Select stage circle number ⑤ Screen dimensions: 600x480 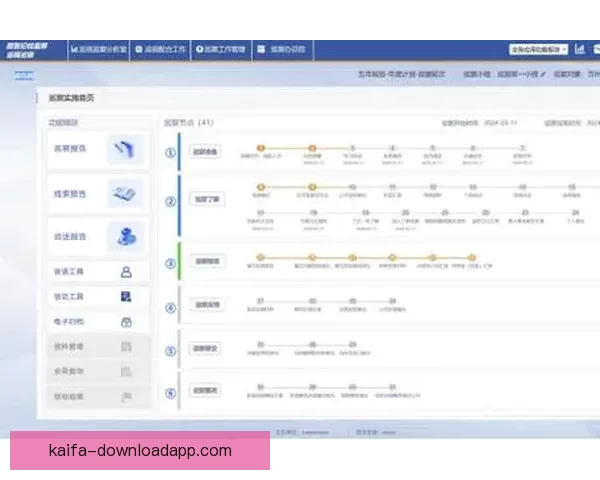[170, 351]
